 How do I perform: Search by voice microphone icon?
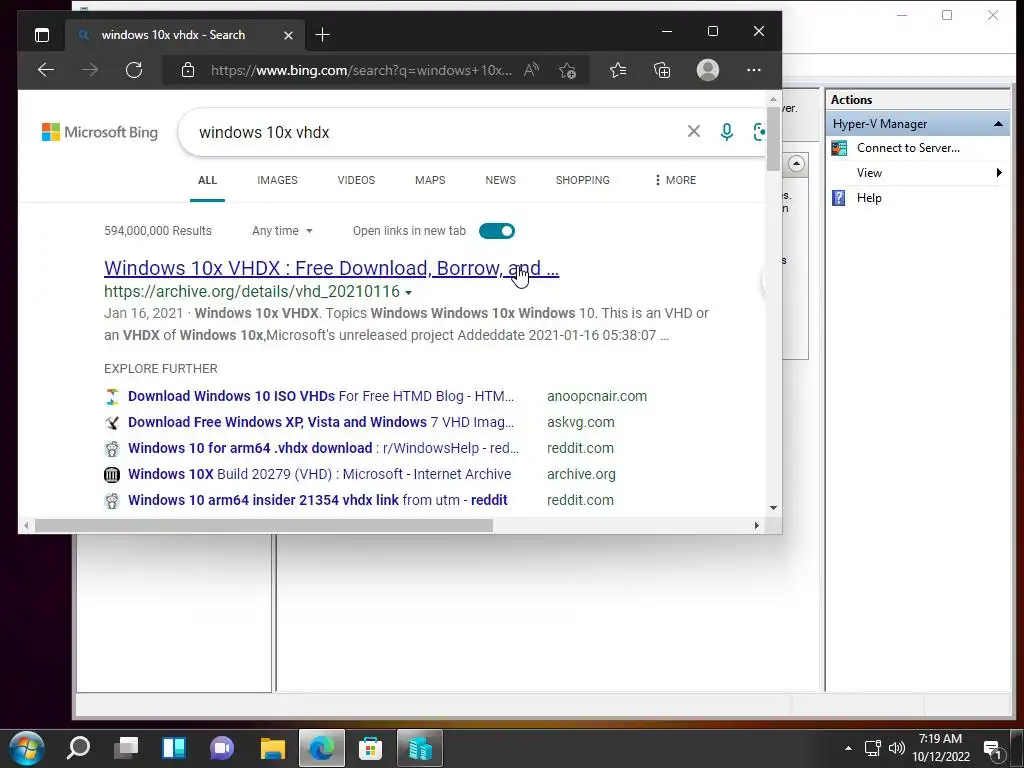[x=727, y=132]
